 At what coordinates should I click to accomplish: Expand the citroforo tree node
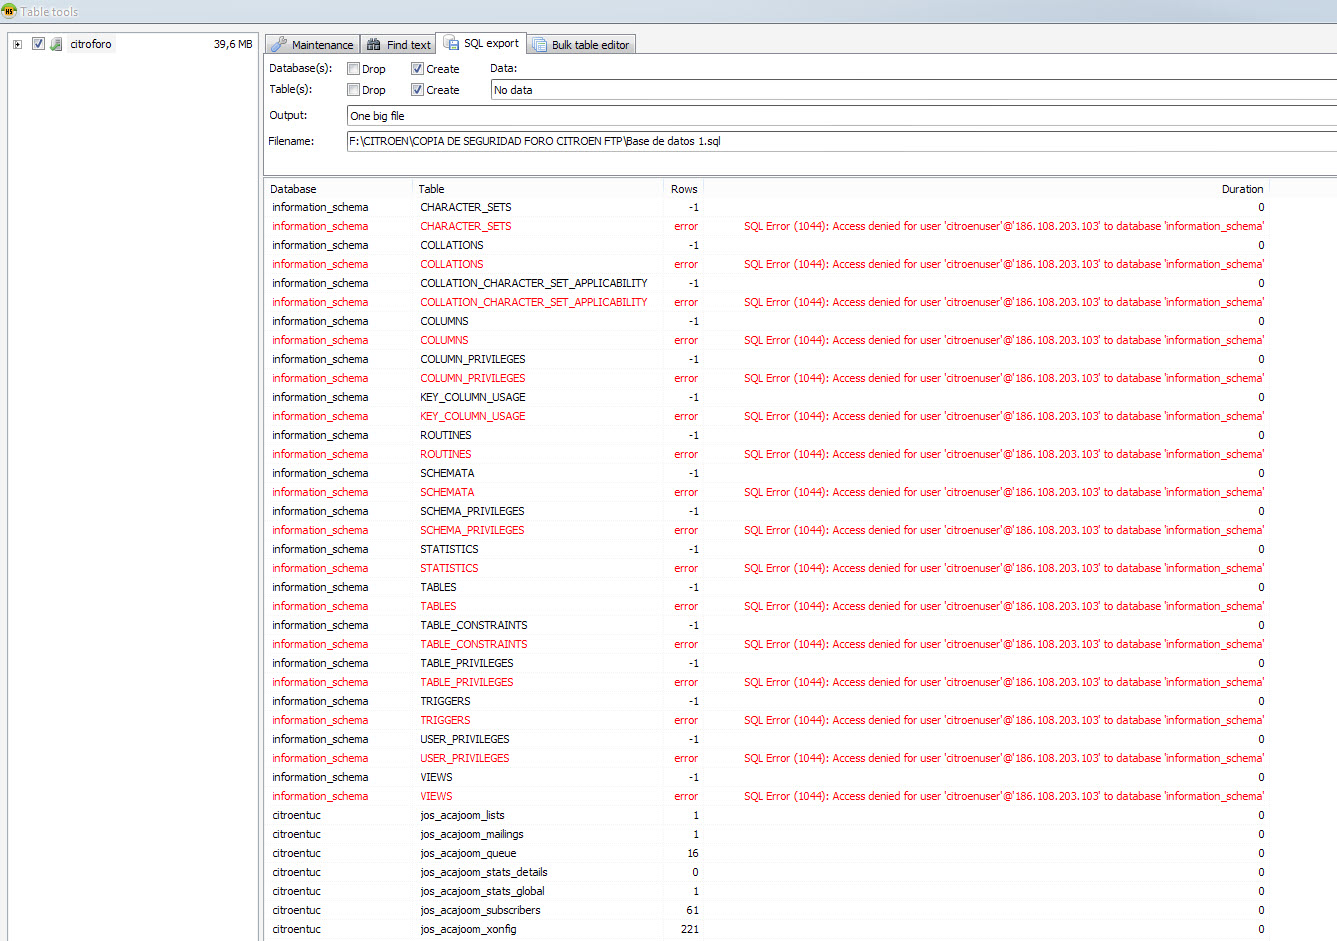[17, 44]
